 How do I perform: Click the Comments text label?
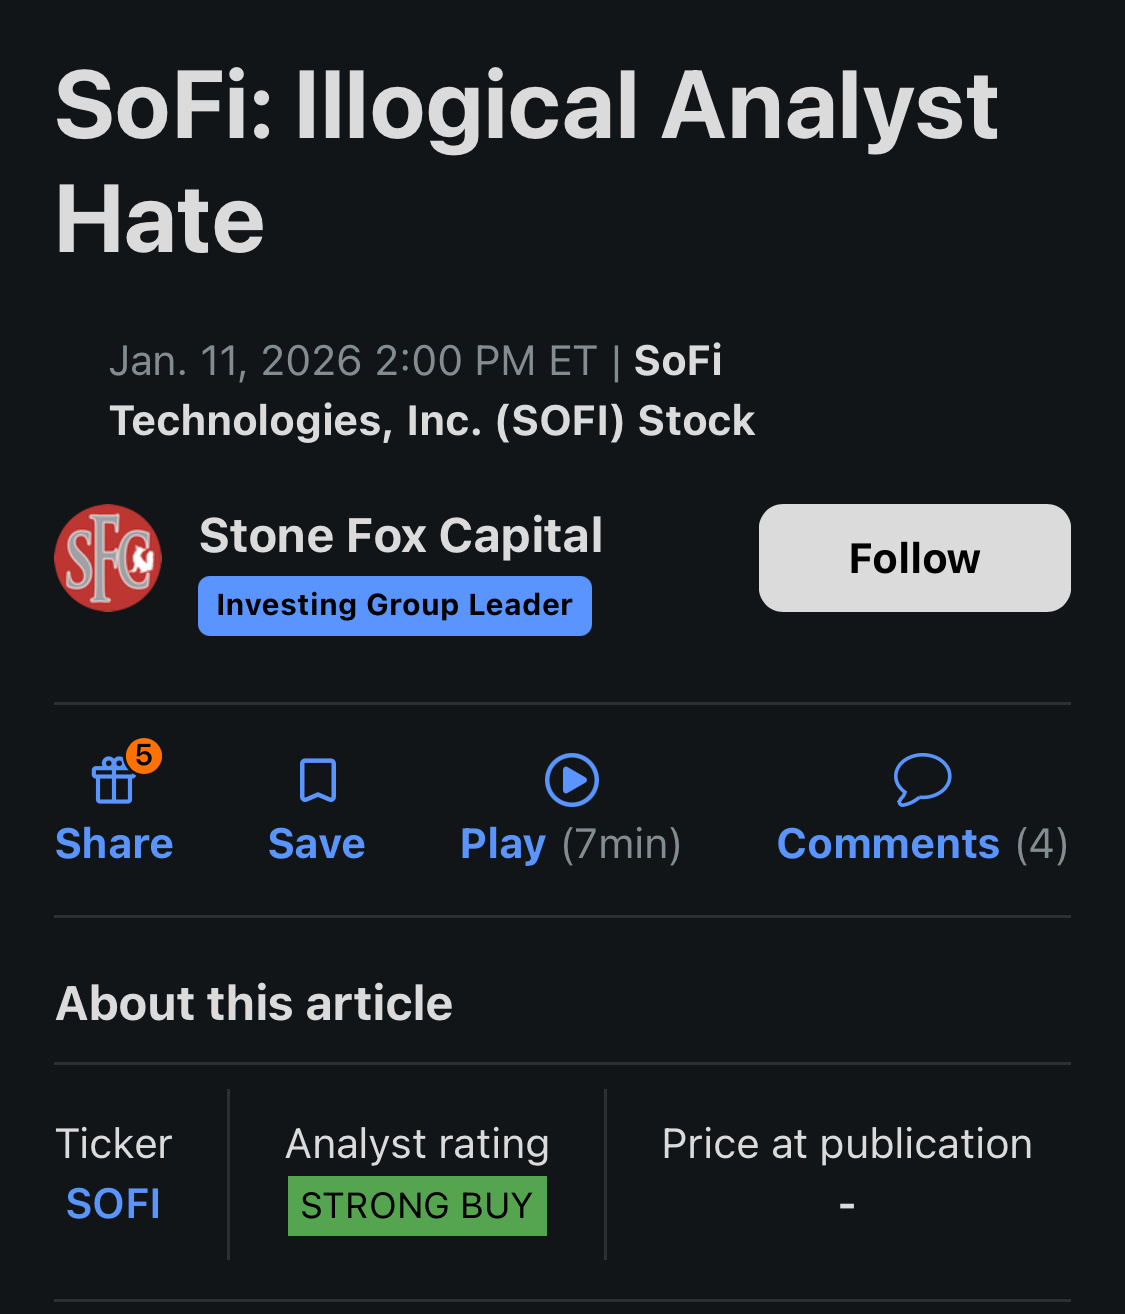pos(888,844)
